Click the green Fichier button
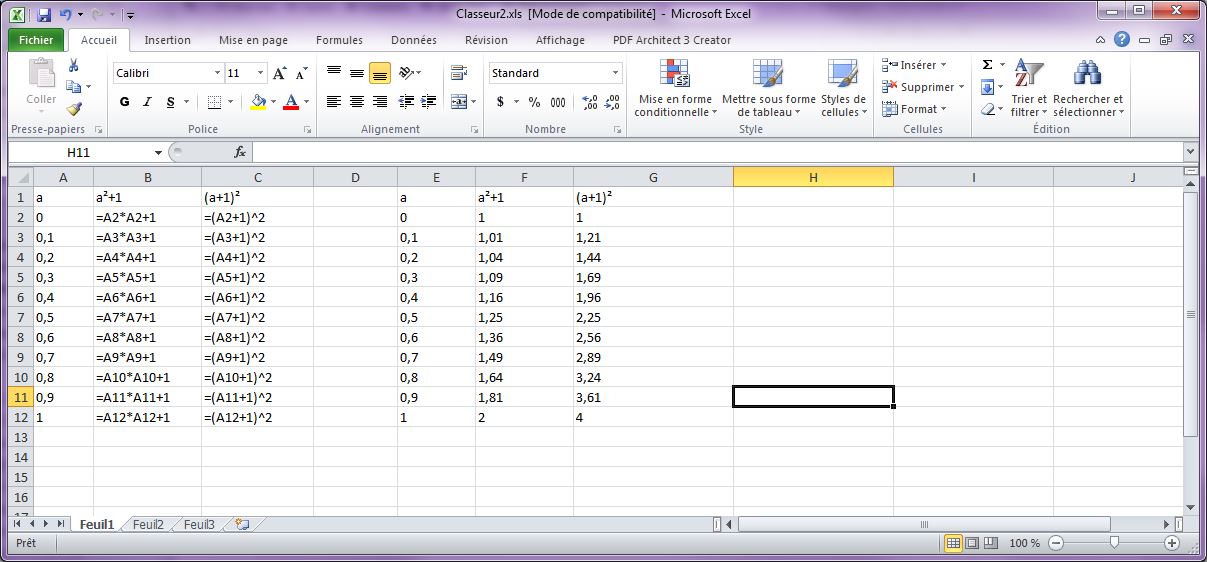The image size is (1207, 562). [37, 40]
